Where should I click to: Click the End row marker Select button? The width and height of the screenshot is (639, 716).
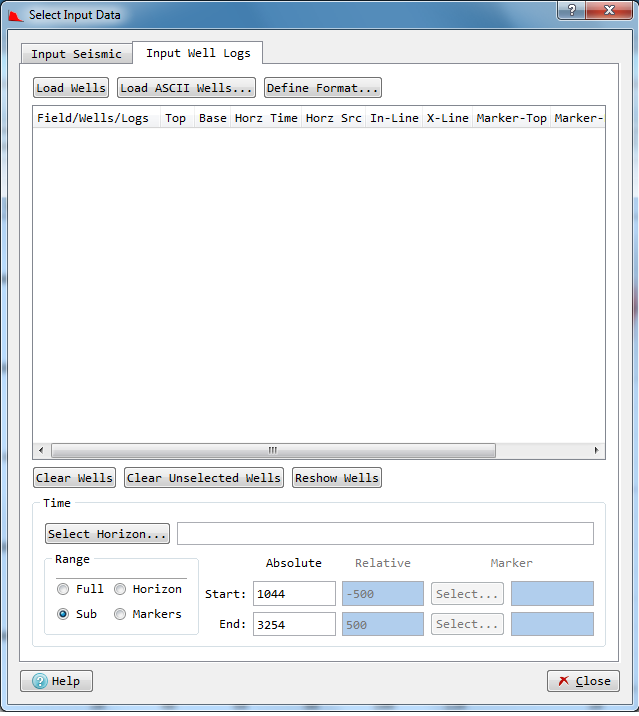tap(467, 624)
